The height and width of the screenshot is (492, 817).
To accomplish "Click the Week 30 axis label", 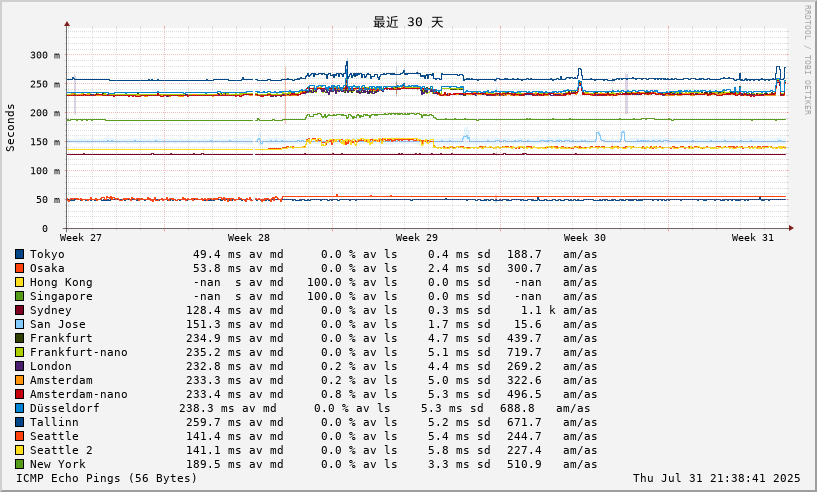I will coord(585,238).
